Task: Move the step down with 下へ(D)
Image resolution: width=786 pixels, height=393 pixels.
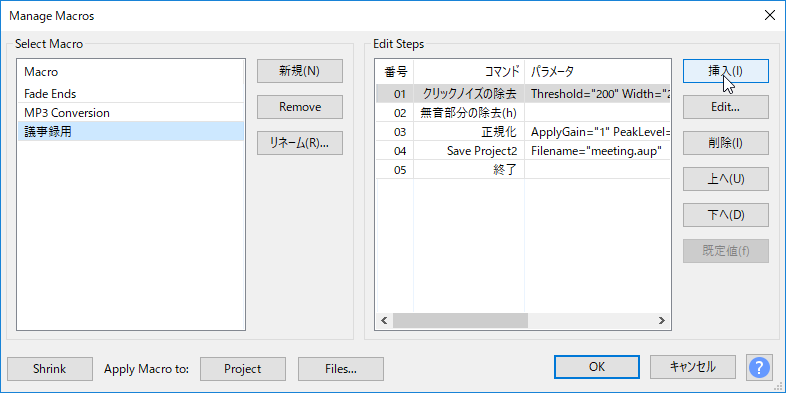Action: coord(725,215)
